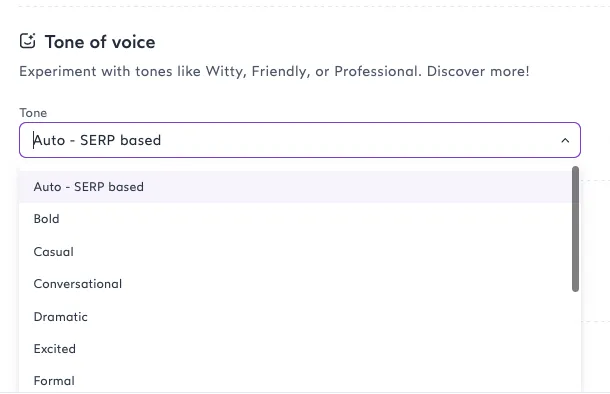This screenshot has width=610, height=394.
Task: Select the Conversational tone option
Action: pyautogui.click(x=296, y=284)
